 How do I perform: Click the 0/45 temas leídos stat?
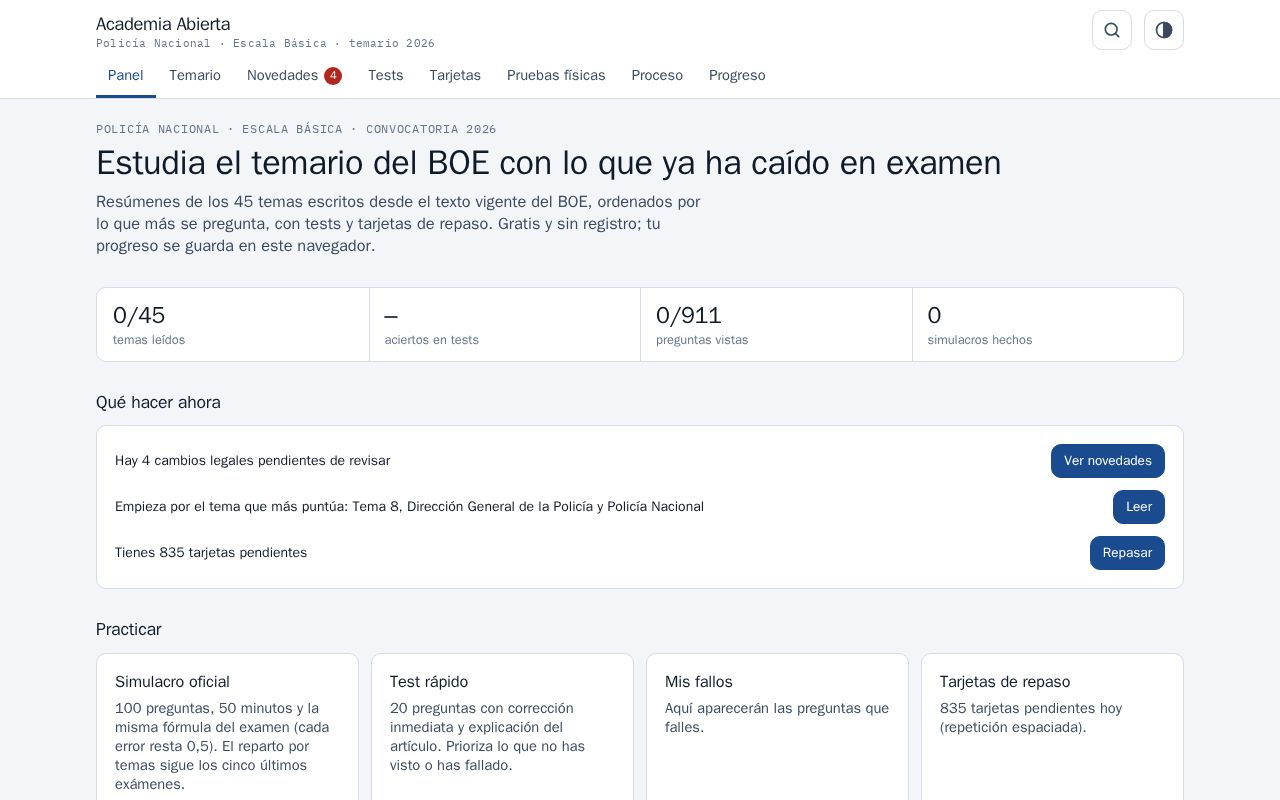click(233, 325)
